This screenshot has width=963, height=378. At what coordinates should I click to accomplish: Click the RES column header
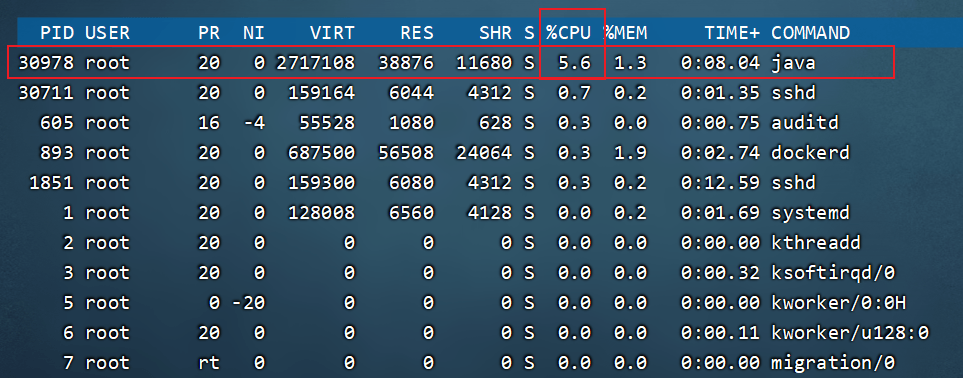(x=416, y=33)
